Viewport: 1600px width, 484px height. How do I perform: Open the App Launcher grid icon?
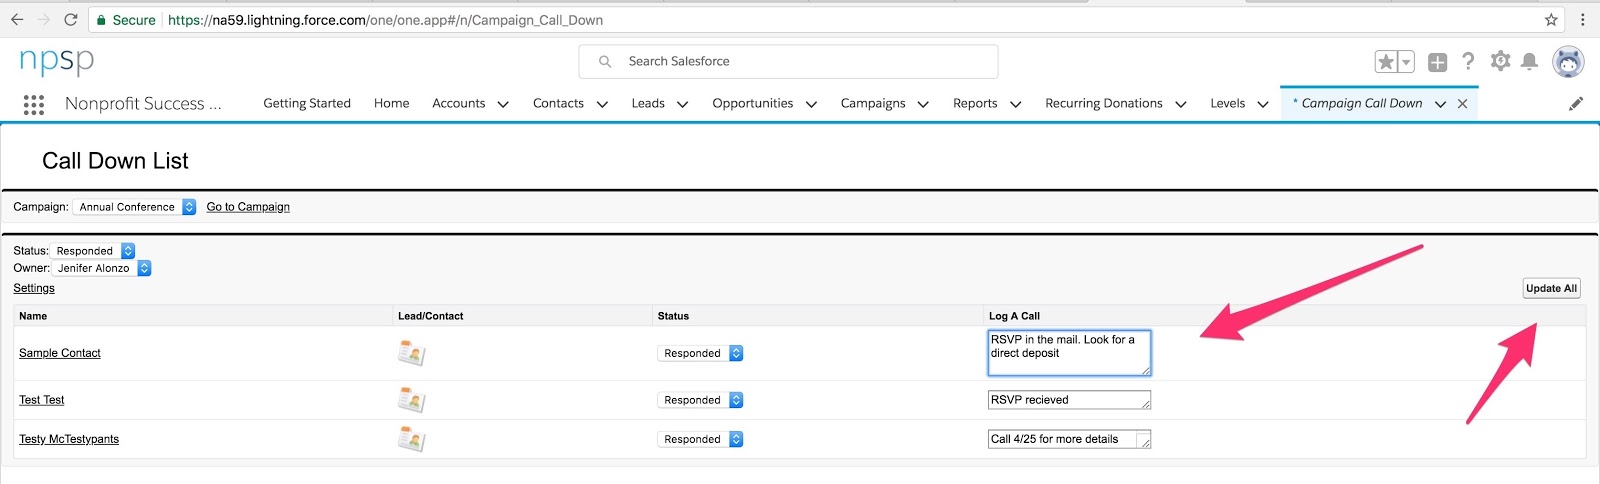coord(33,104)
